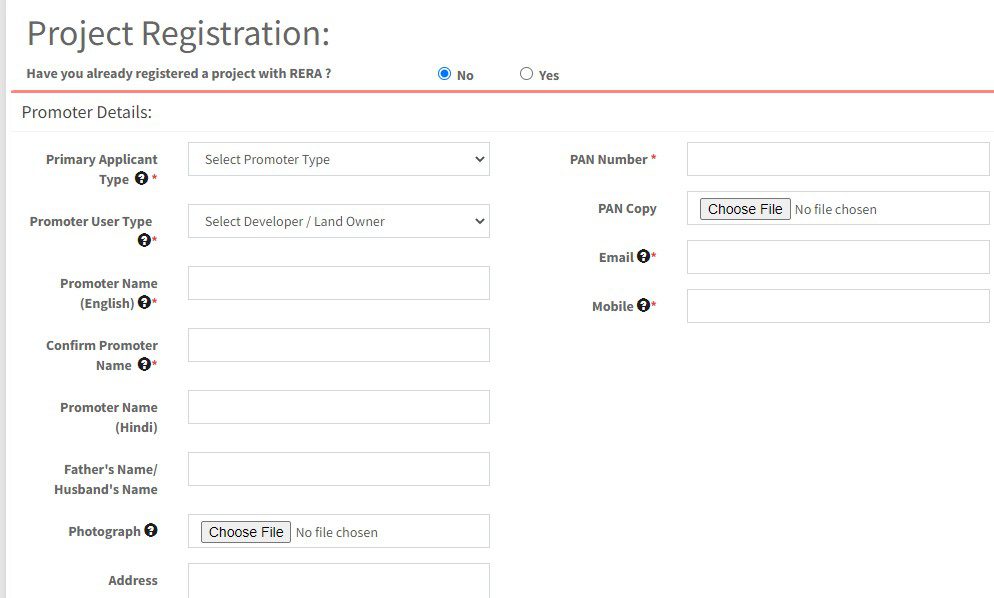994x598 pixels.
Task: Click help icon next to Photograph label
Action: click(150, 530)
